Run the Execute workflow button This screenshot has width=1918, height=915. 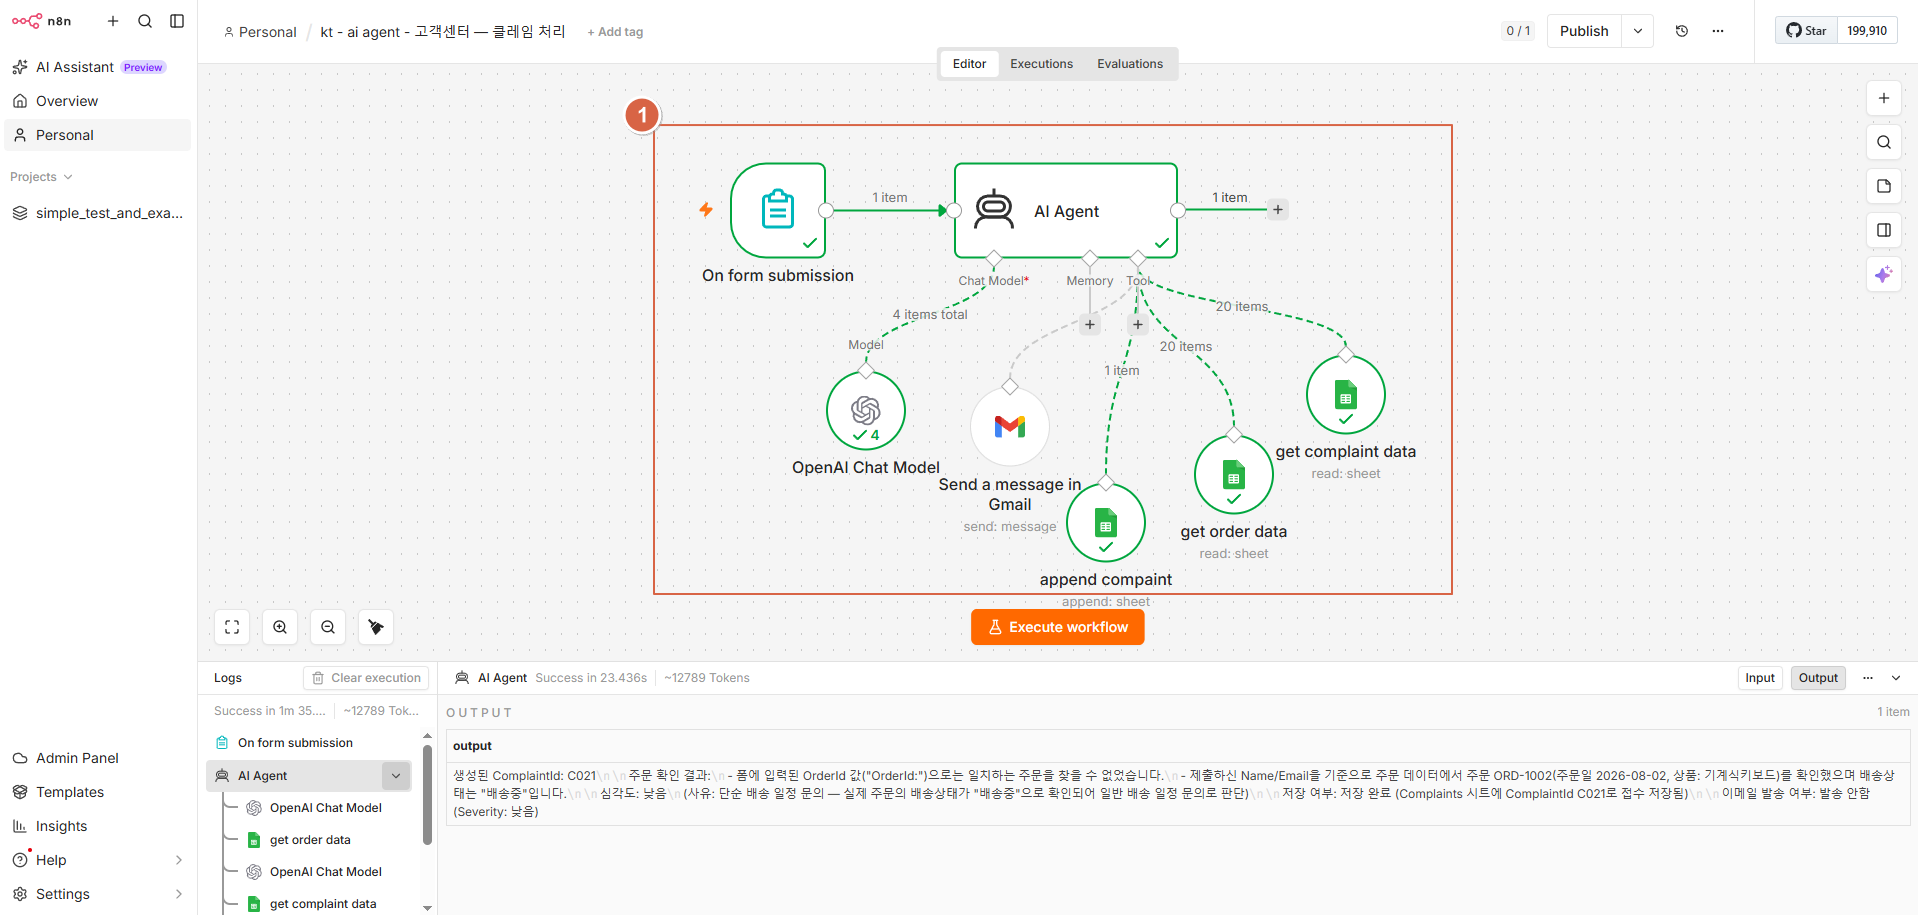click(1058, 627)
